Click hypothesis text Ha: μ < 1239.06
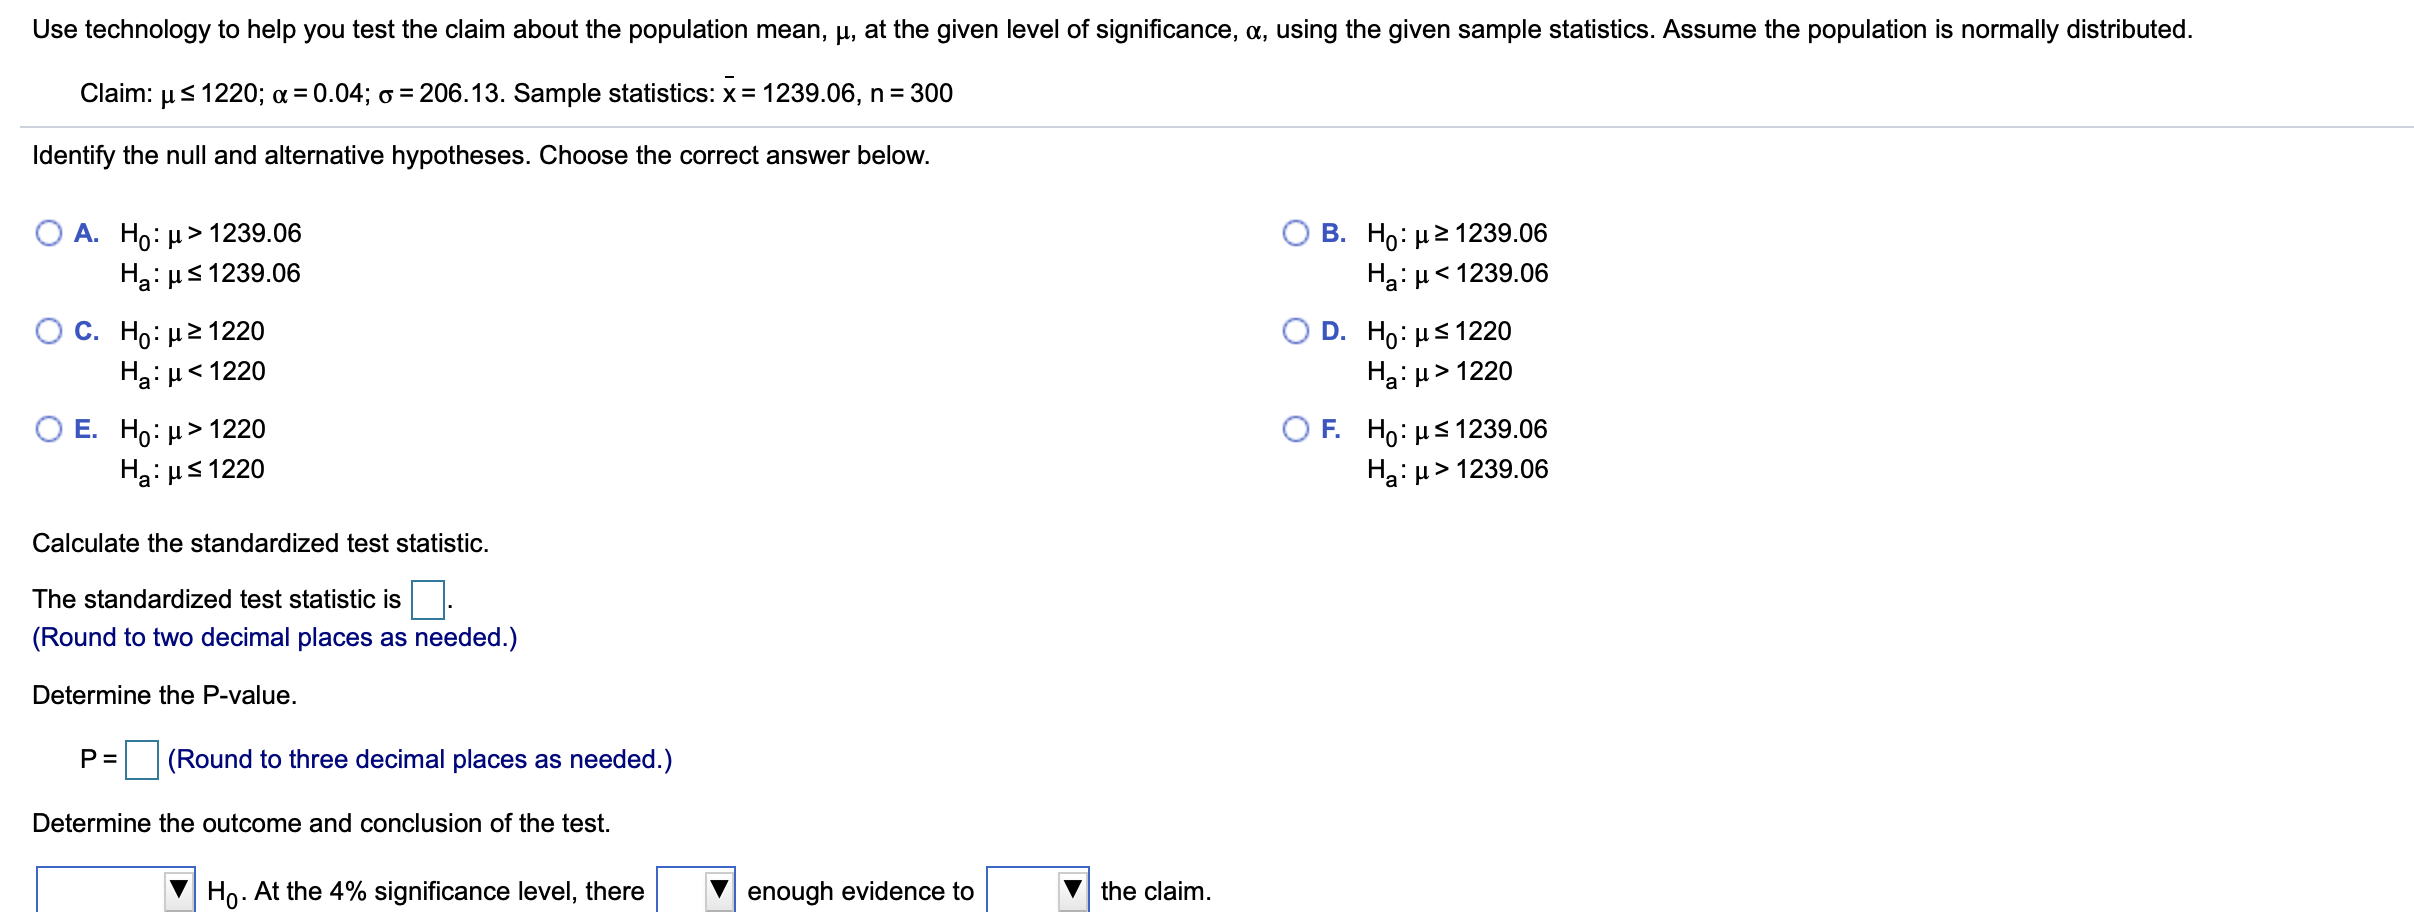The image size is (2414, 924). click(x=1457, y=272)
